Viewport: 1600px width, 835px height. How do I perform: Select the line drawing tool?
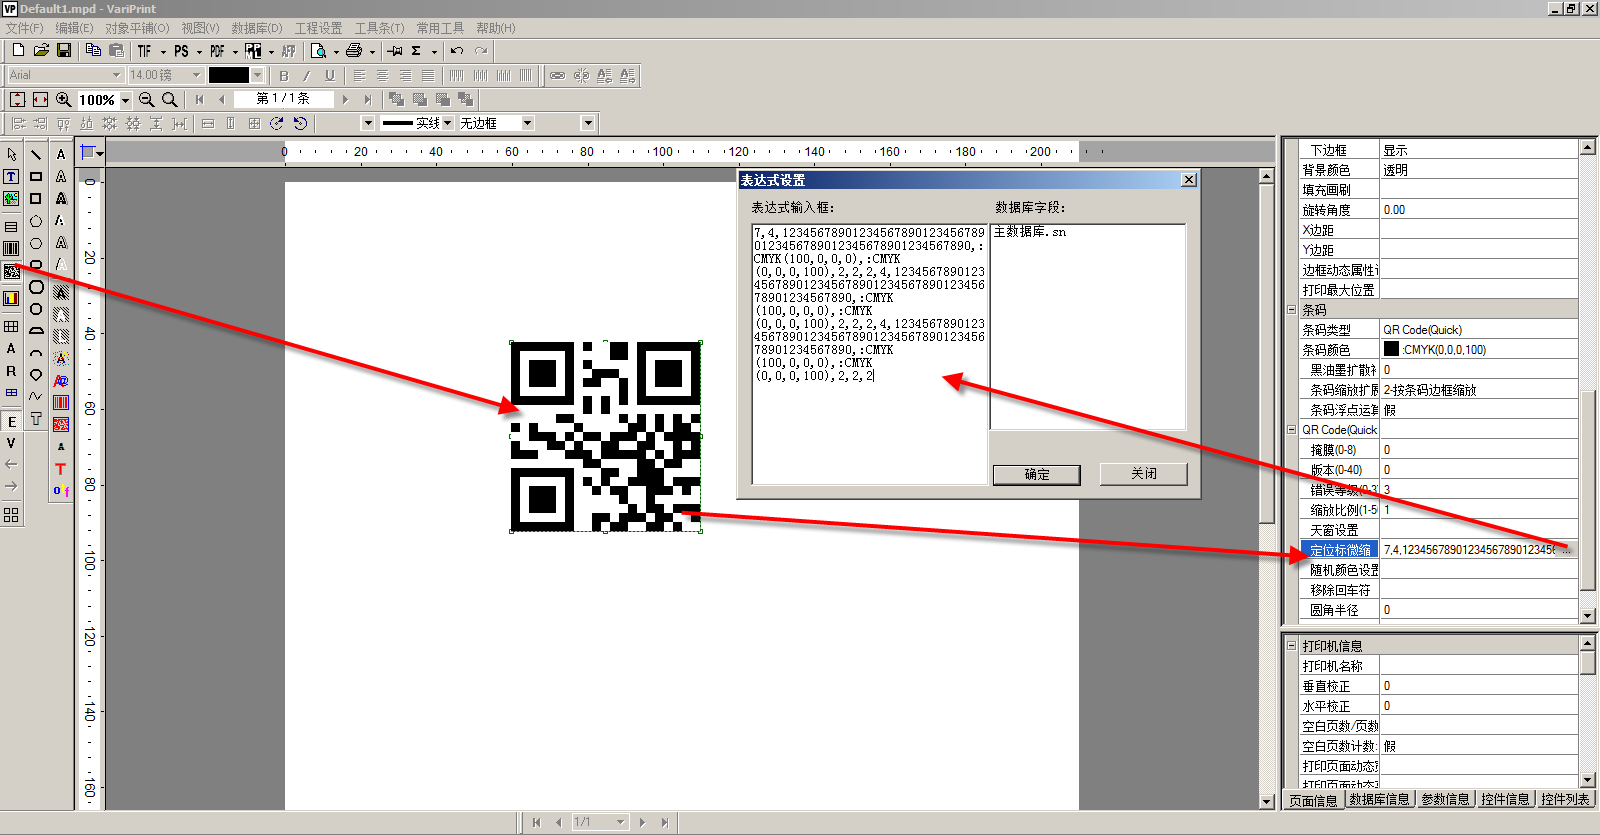click(x=36, y=154)
